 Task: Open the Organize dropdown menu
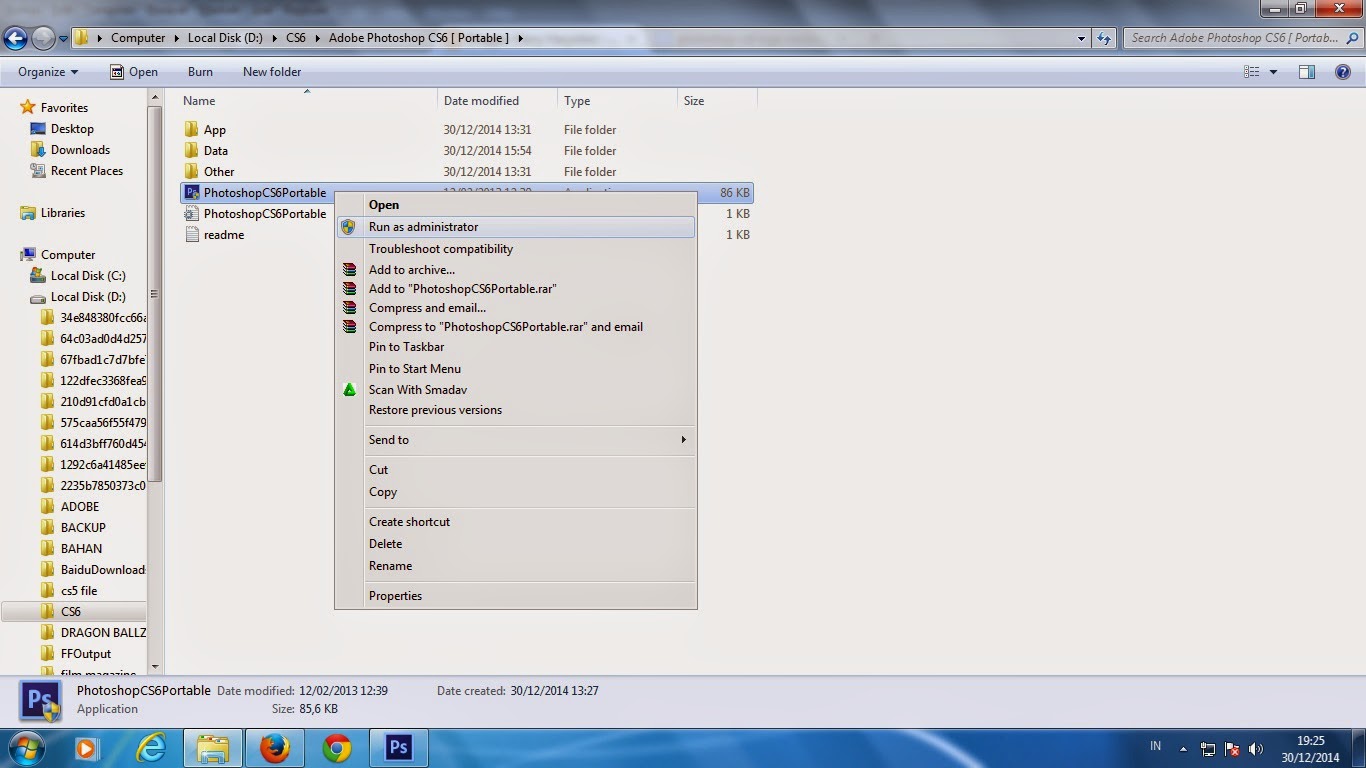tap(48, 72)
